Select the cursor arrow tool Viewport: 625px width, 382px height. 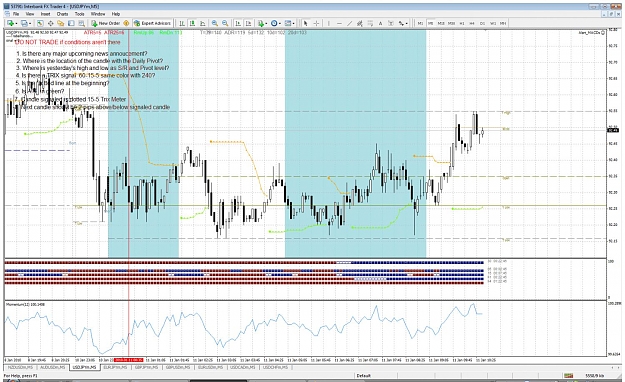[x=306, y=23]
